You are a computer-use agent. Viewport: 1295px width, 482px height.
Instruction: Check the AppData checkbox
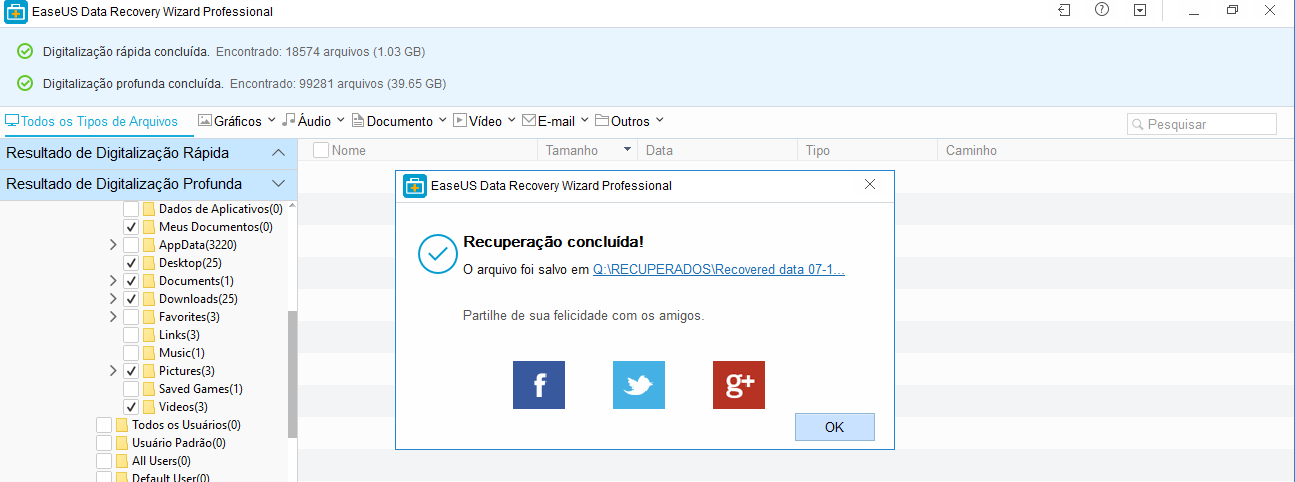click(131, 245)
